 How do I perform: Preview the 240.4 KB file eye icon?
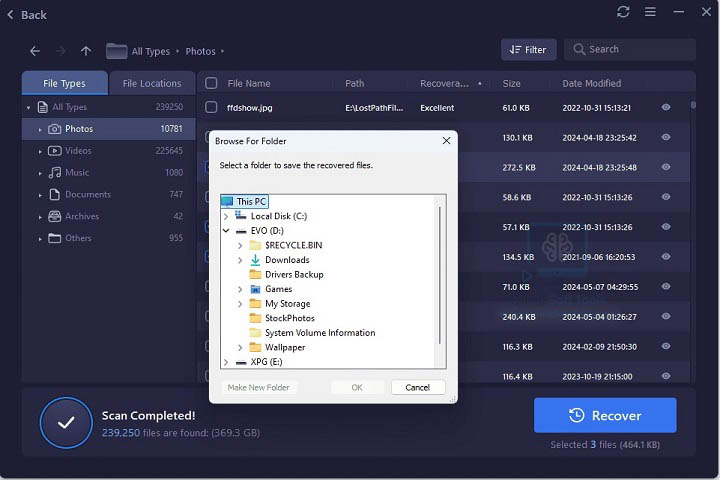click(666, 316)
